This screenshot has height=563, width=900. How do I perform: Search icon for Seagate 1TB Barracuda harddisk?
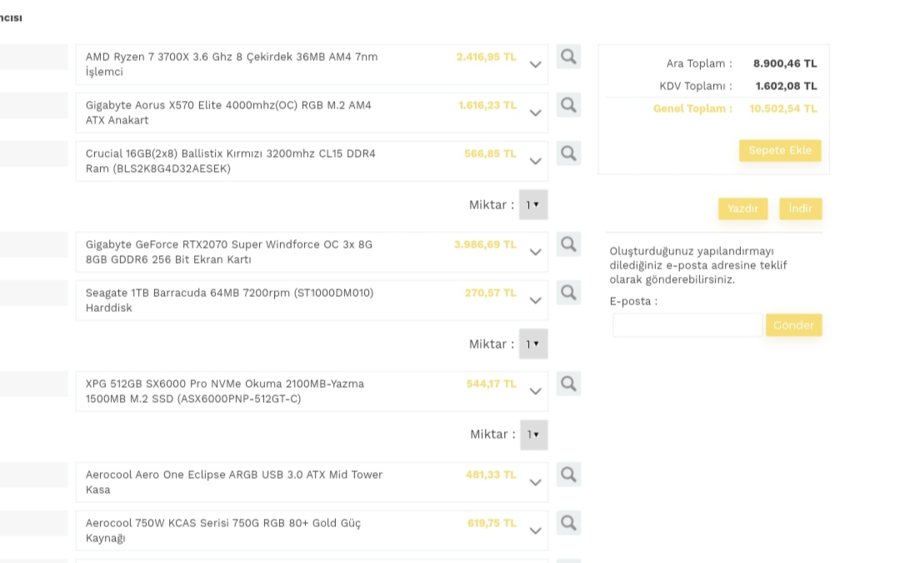(x=568, y=292)
